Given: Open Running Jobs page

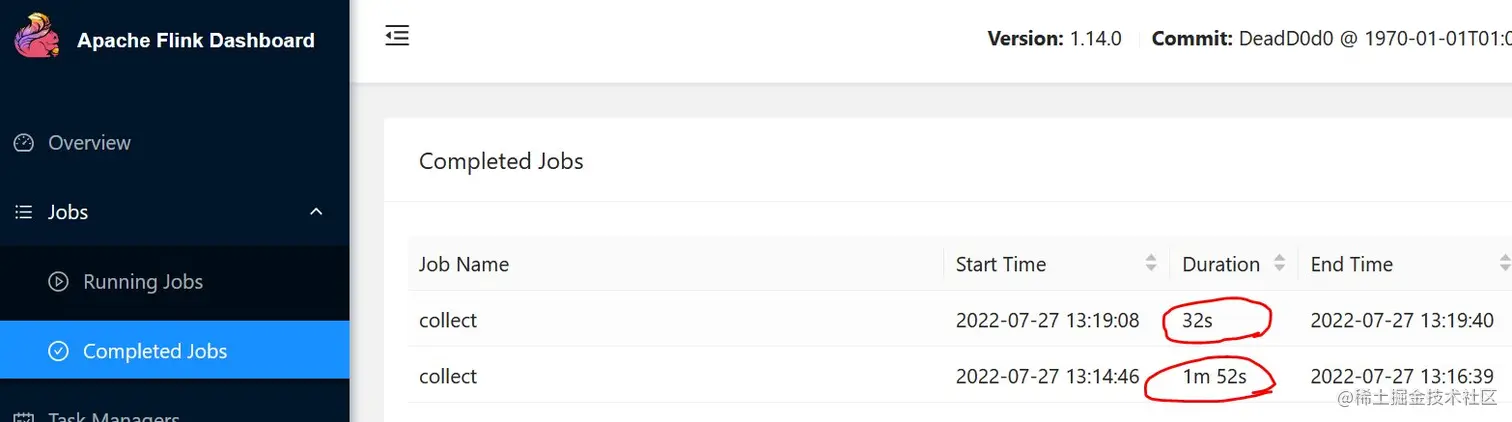Looking at the screenshot, I should pos(143,282).
